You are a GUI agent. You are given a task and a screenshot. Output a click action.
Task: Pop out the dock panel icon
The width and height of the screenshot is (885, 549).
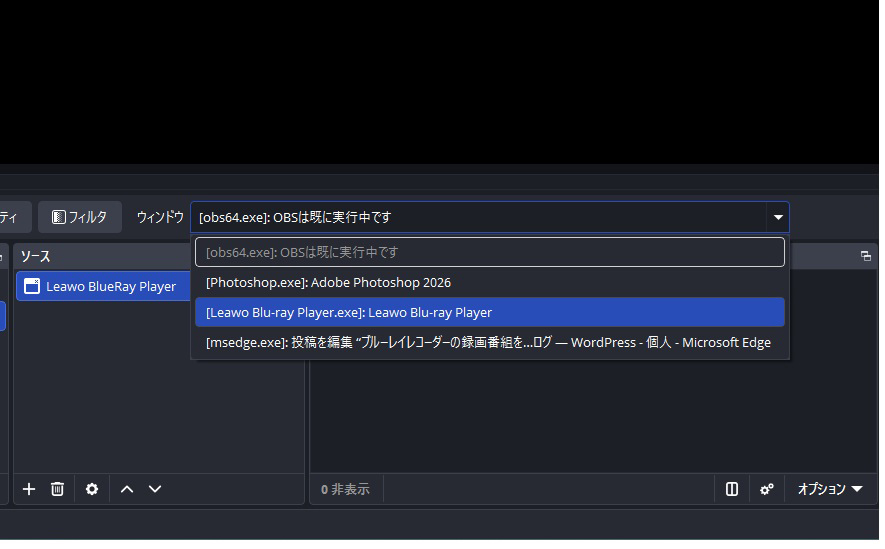(x=866, y=256)
